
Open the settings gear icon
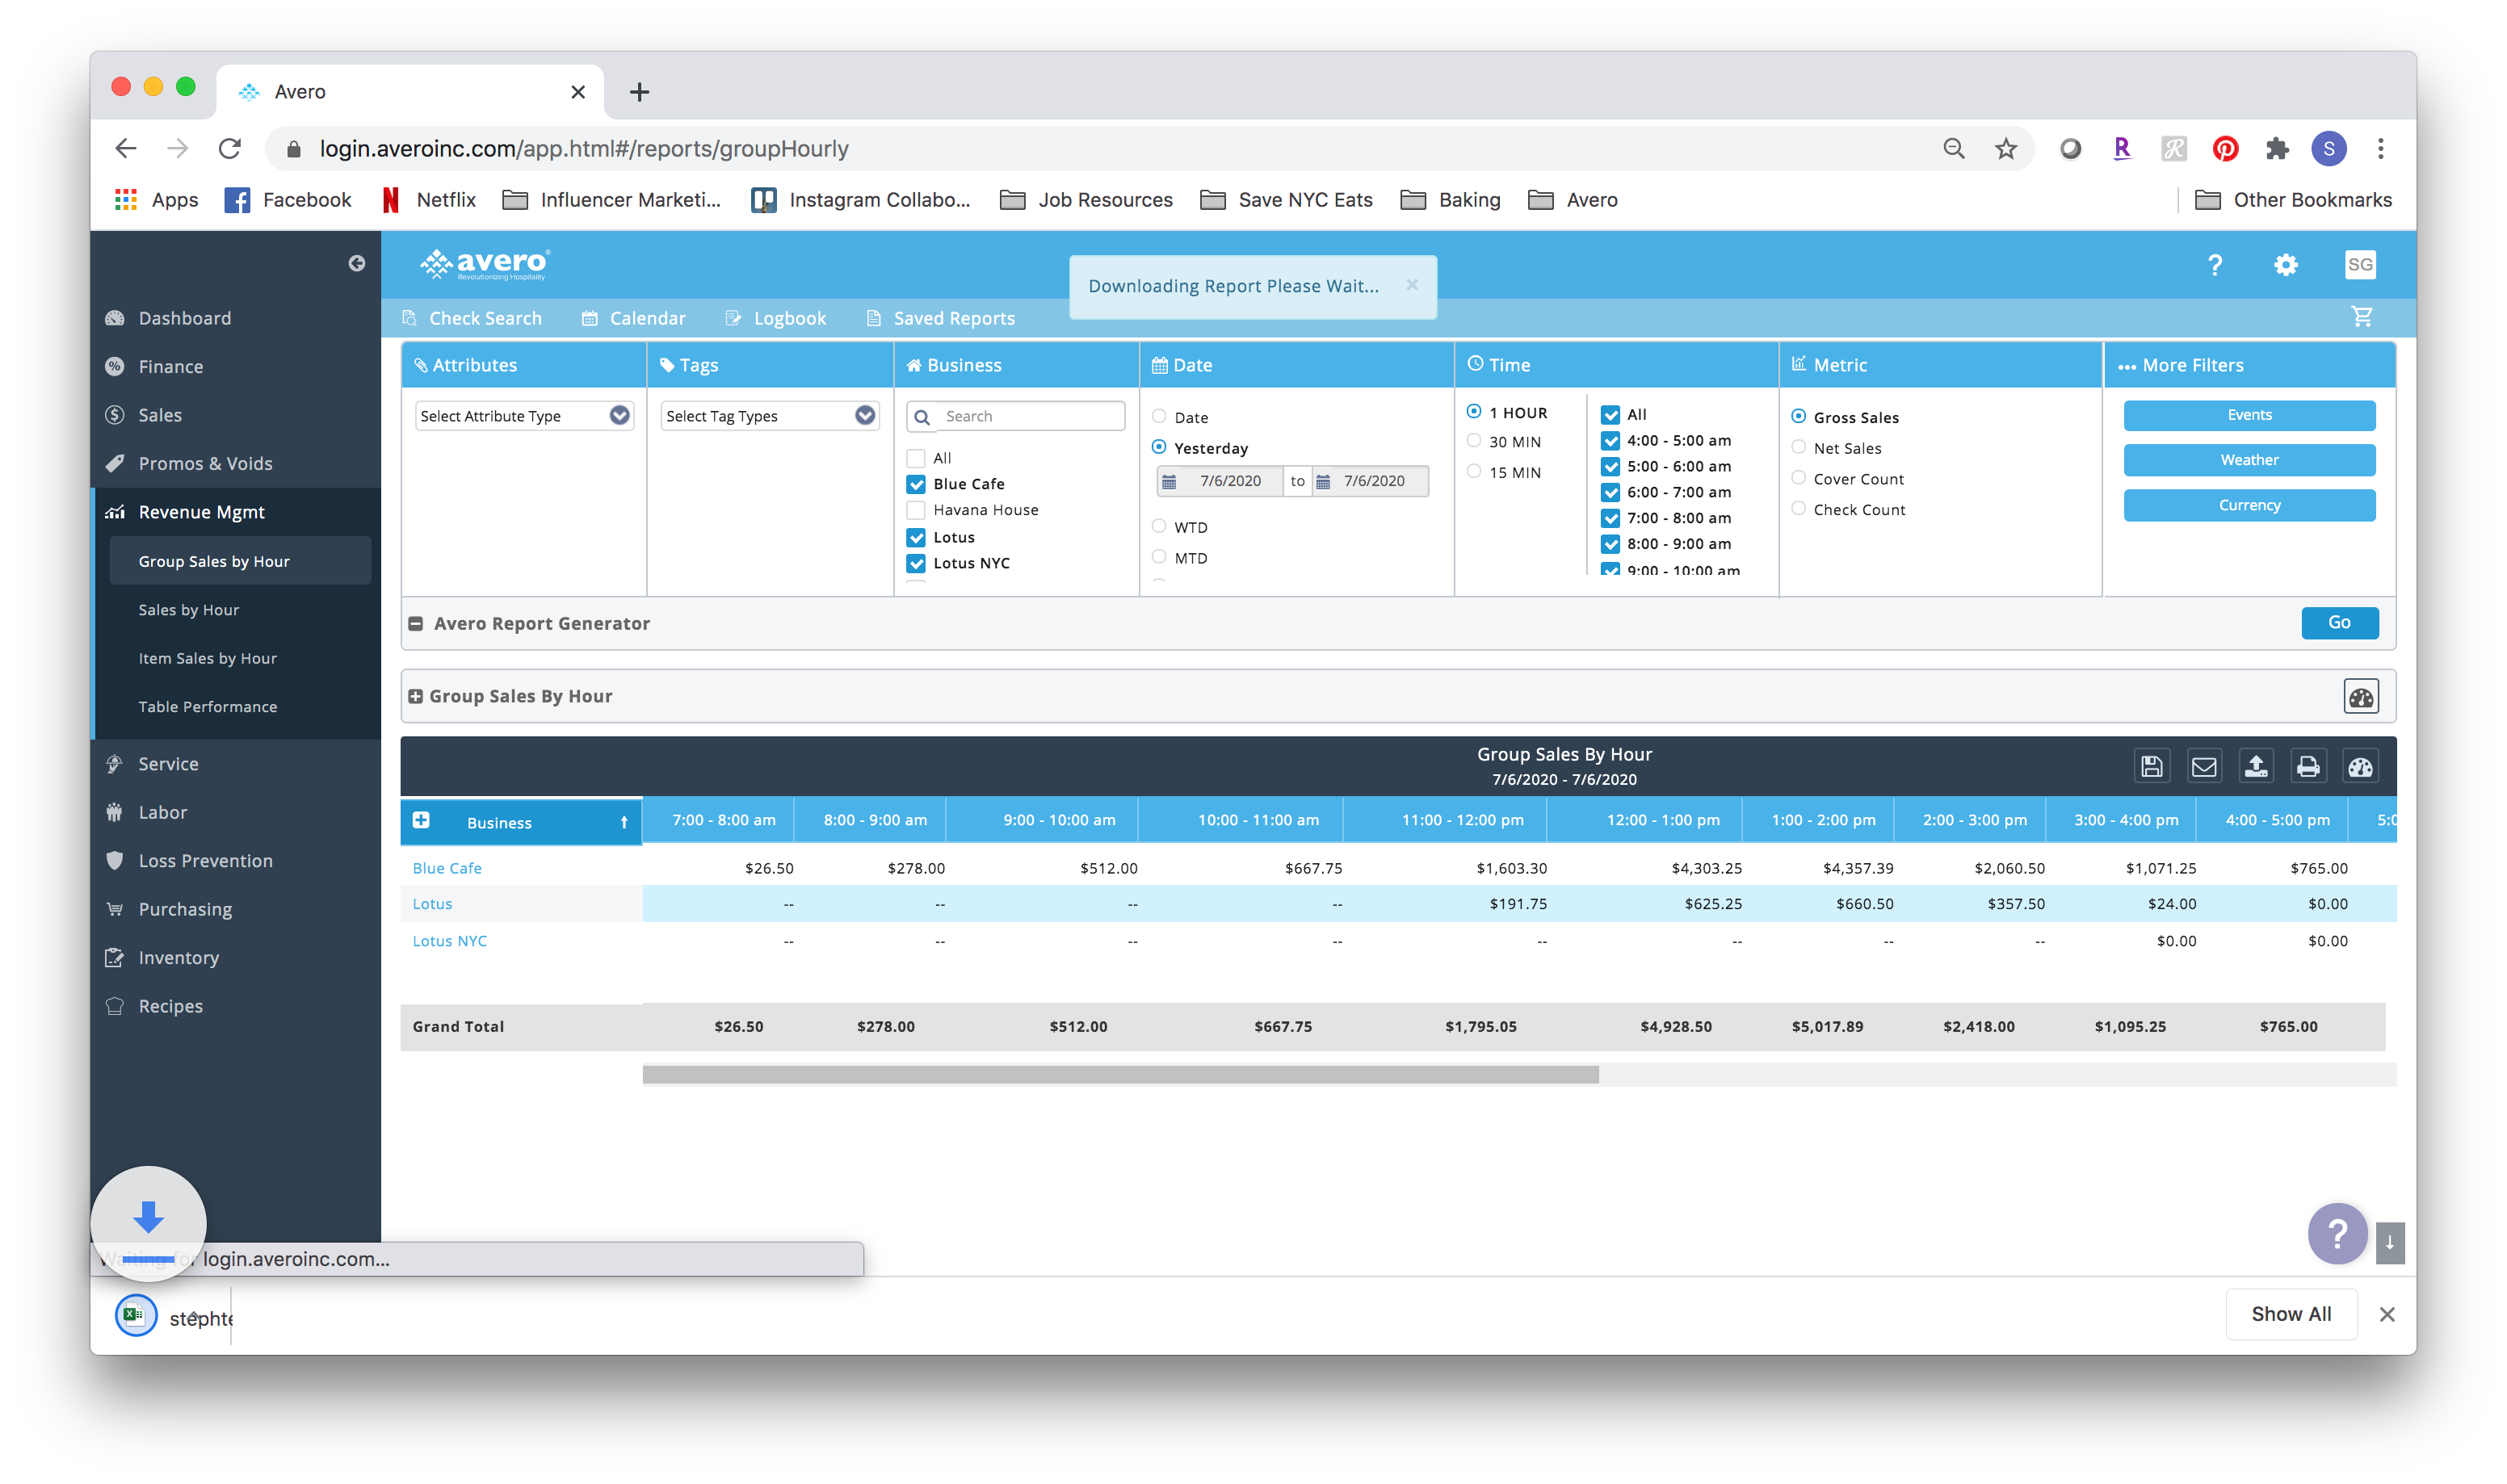tap(2285, 265)
